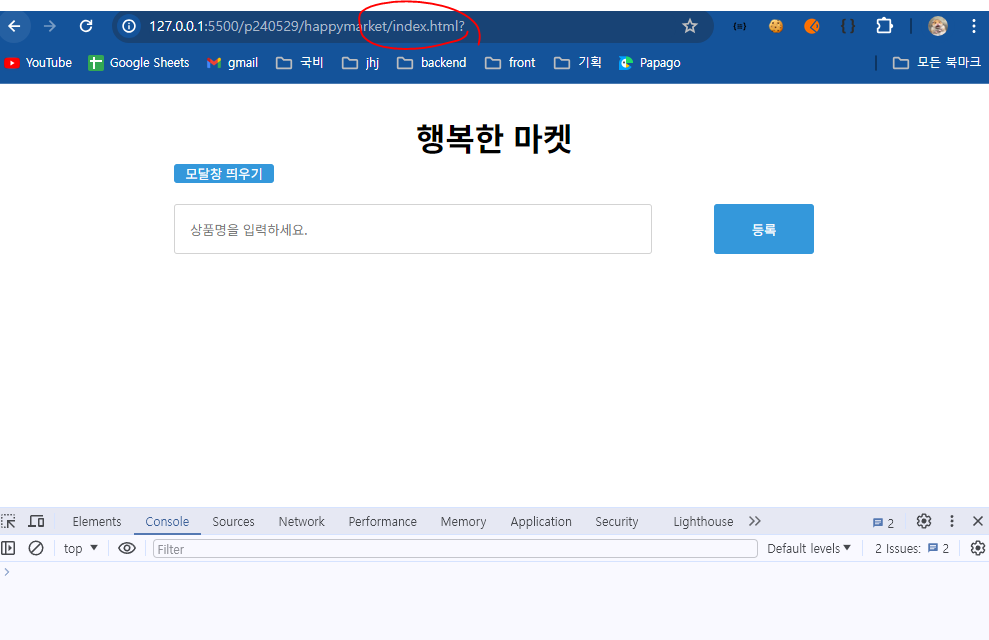Switch to the Security tab
Screen dimensions: 989x640
pos(616,521)
